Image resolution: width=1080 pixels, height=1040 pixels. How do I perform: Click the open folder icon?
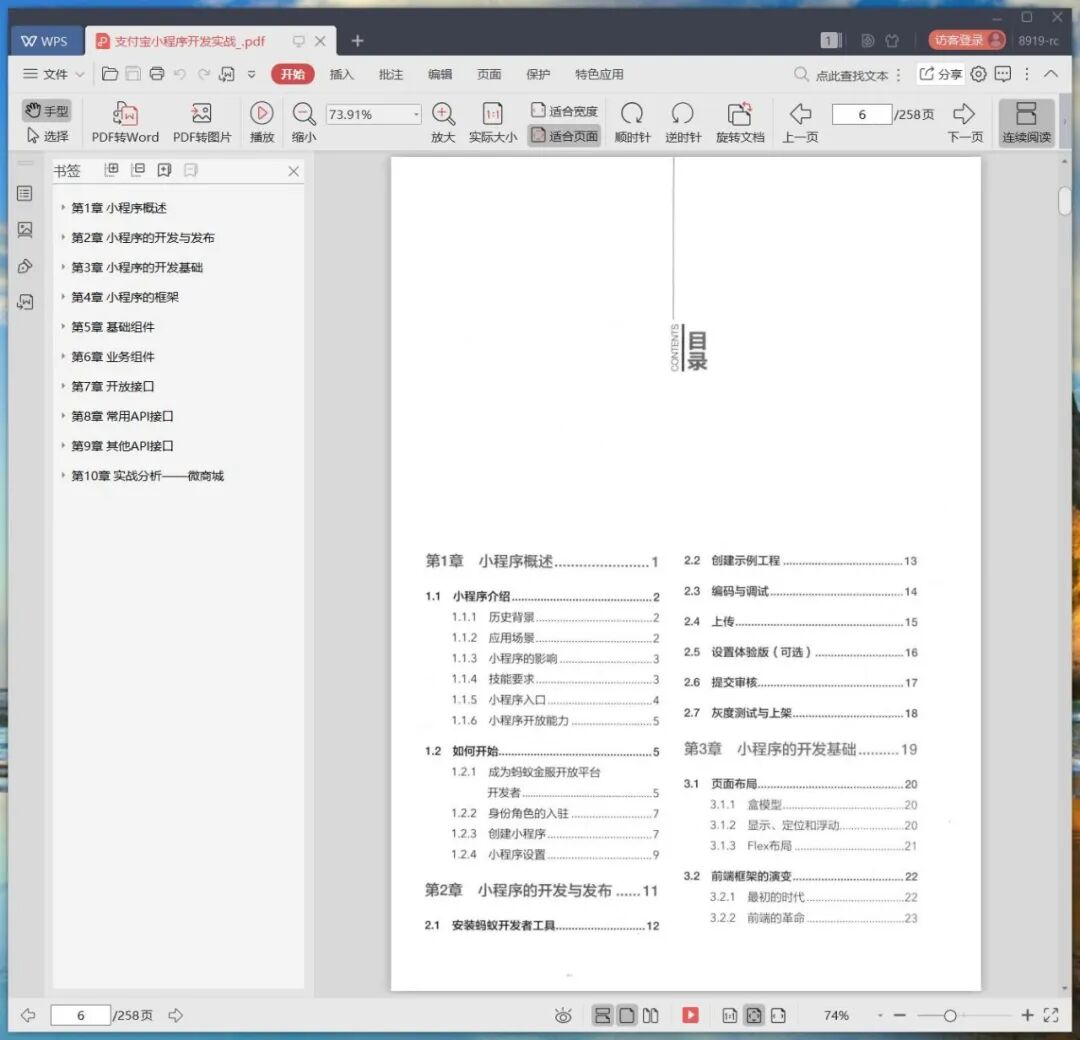pos(110,74)
